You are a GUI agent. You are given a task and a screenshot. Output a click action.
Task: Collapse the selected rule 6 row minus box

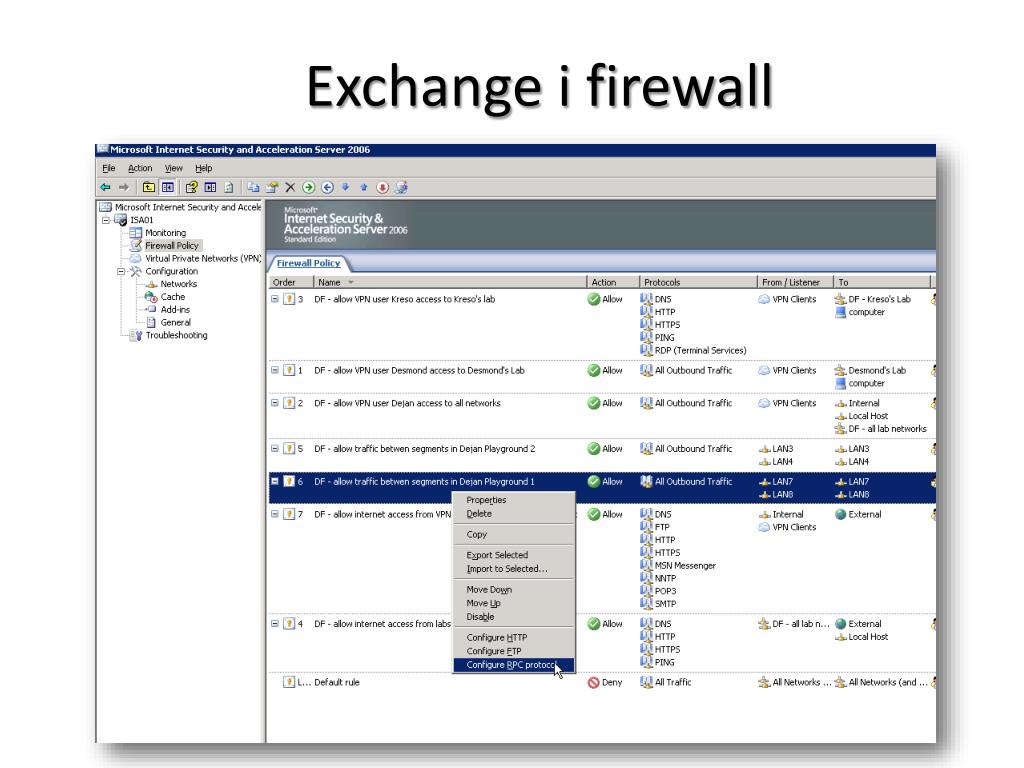(275, 481)
